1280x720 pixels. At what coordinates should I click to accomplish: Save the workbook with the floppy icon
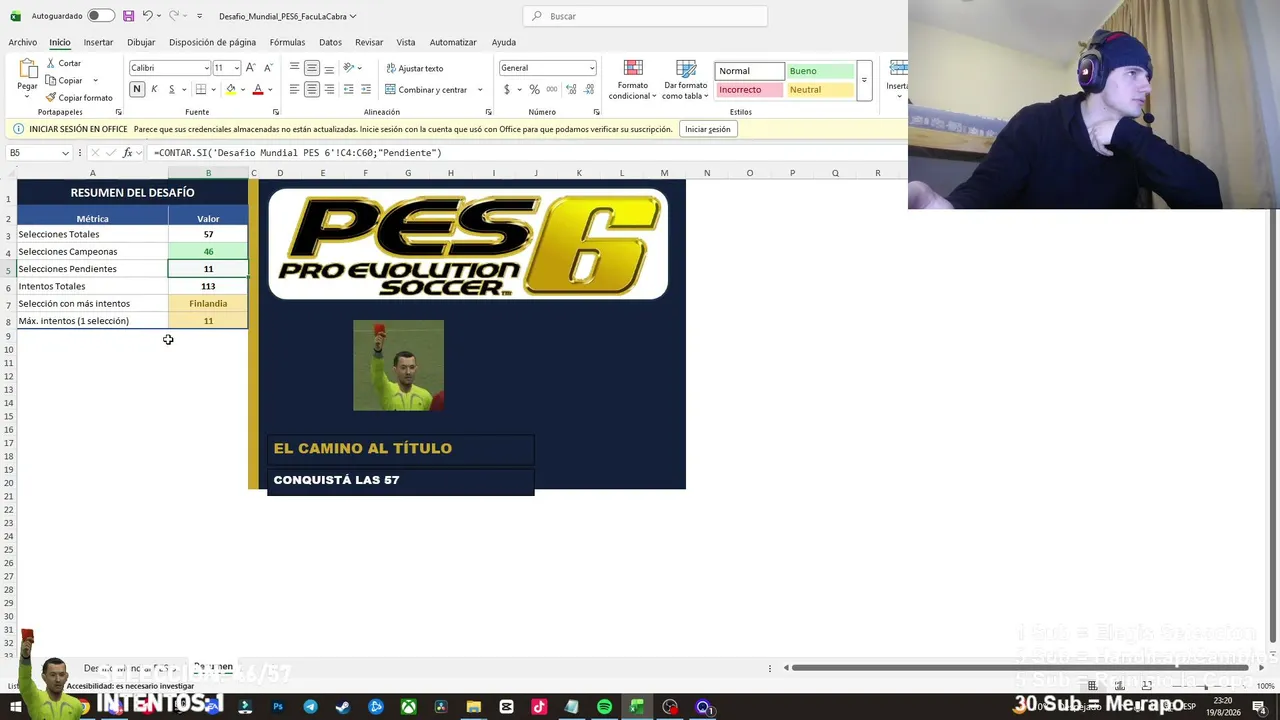[x=128, y=16]
